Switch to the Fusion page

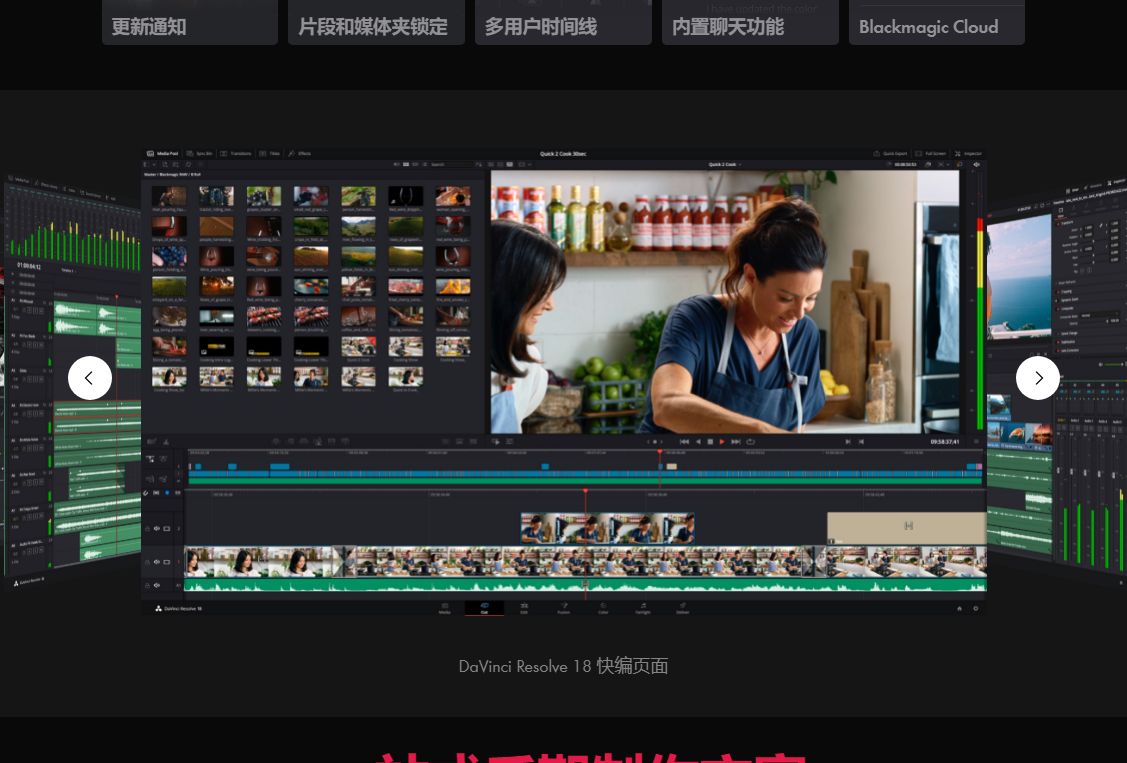pos(564,609)
